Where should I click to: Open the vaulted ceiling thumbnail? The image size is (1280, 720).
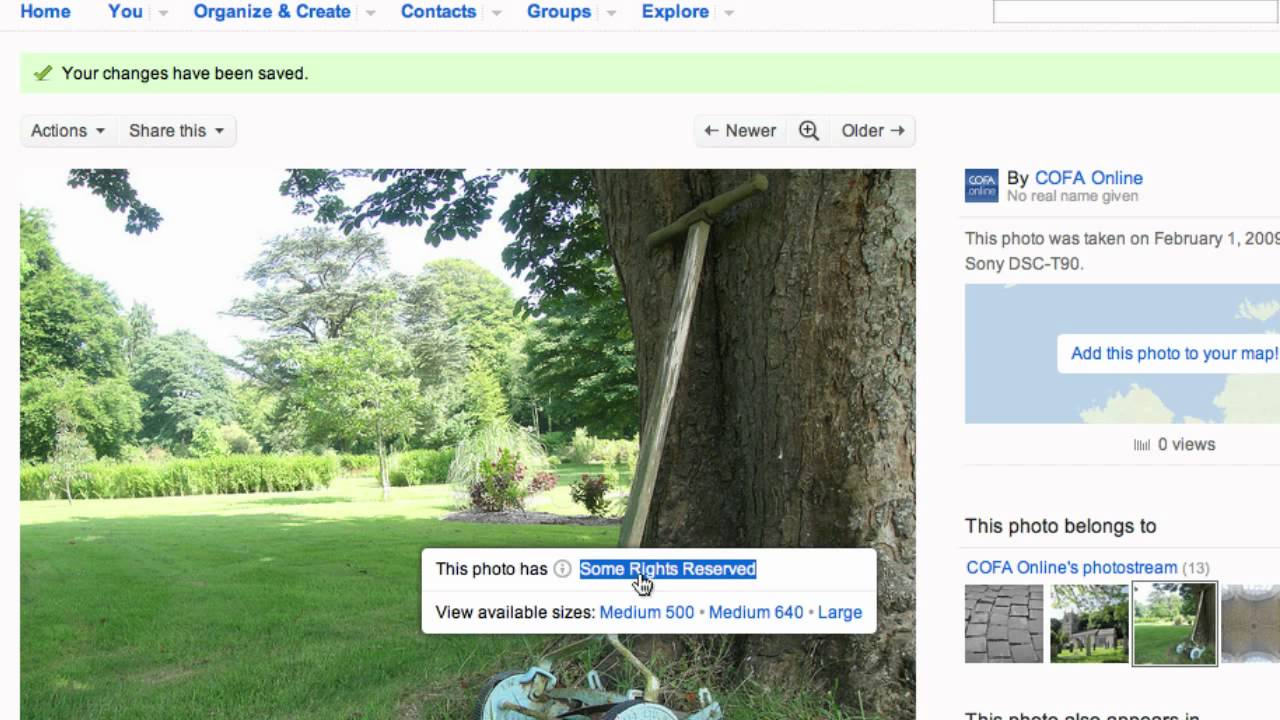(1251, 624)
